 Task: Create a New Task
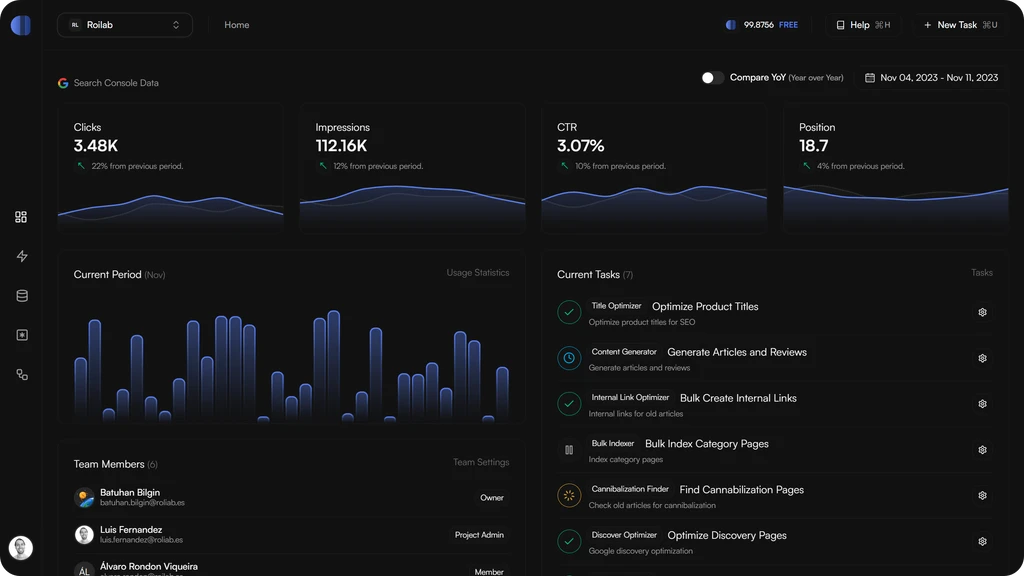[x=957, y=24]
